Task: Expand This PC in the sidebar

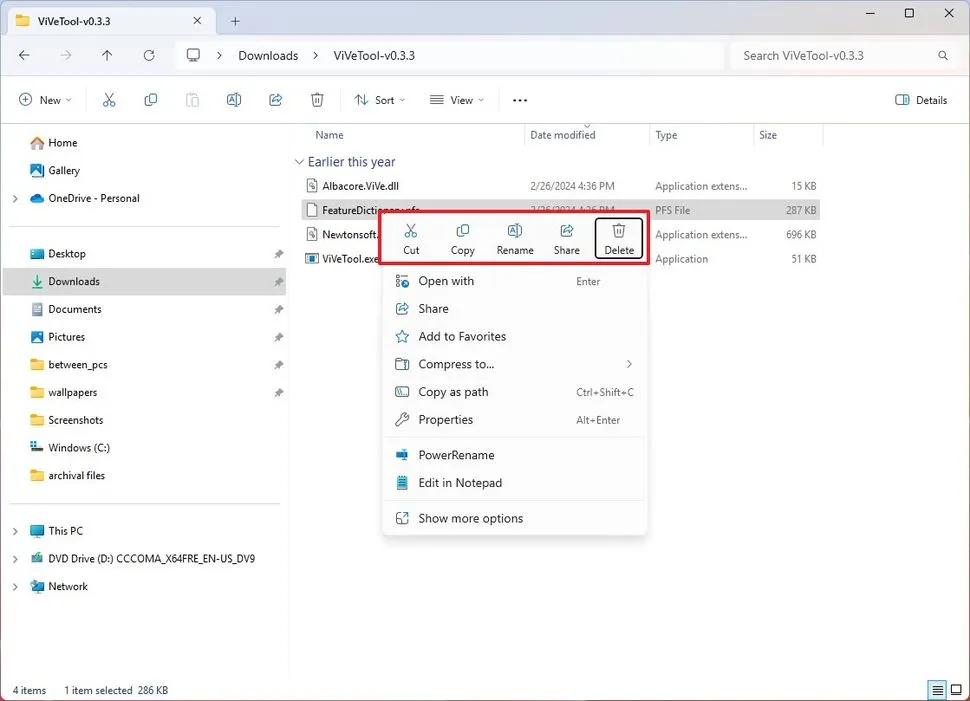Action: pyautogui.click(x=16, y=530)
